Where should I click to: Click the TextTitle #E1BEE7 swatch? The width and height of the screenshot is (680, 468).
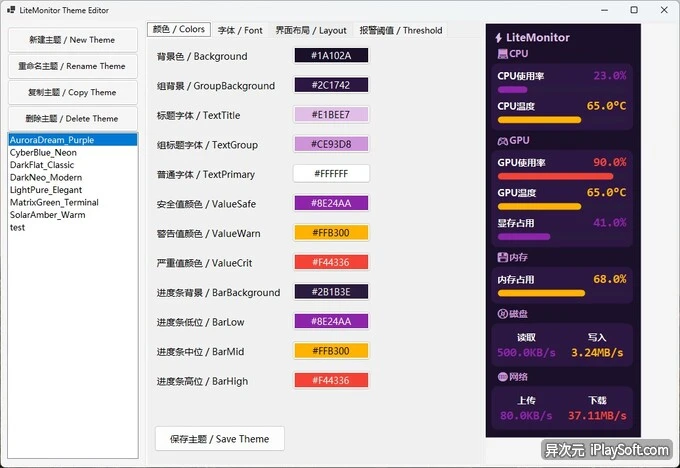(331, 115)
